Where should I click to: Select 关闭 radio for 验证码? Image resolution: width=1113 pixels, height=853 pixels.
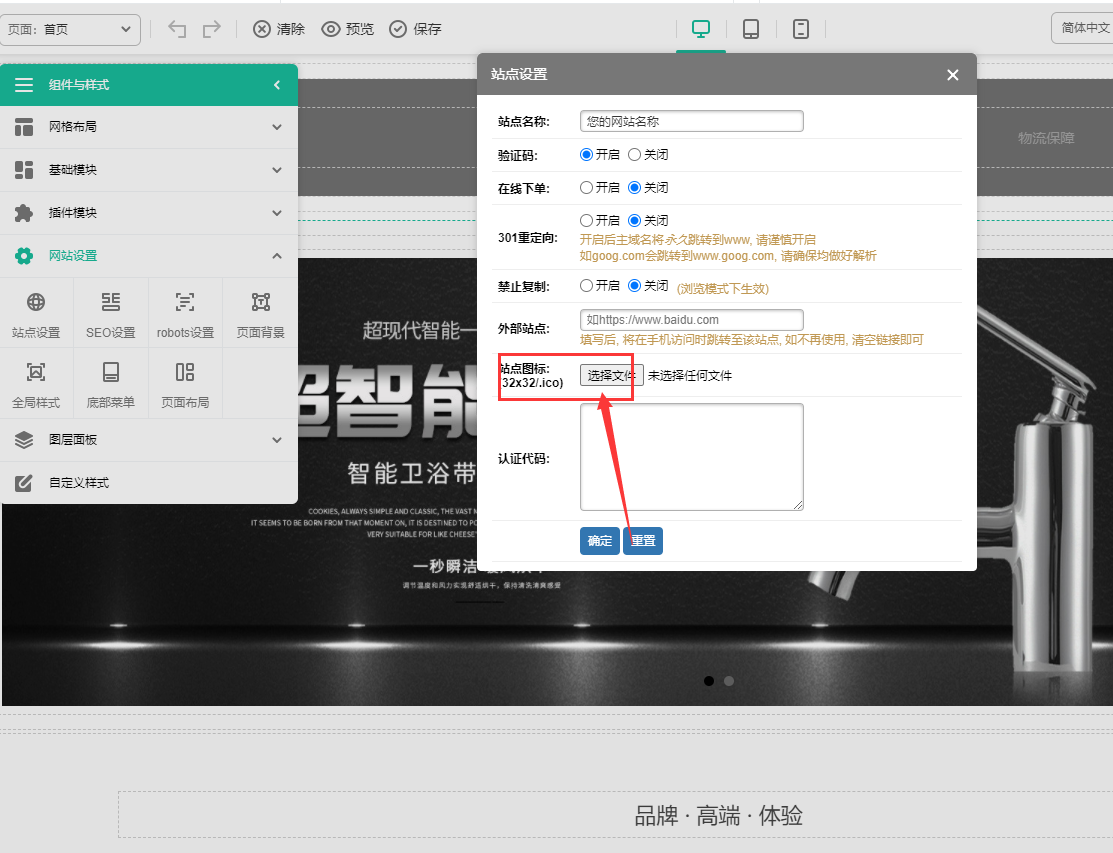click(635, 155)
